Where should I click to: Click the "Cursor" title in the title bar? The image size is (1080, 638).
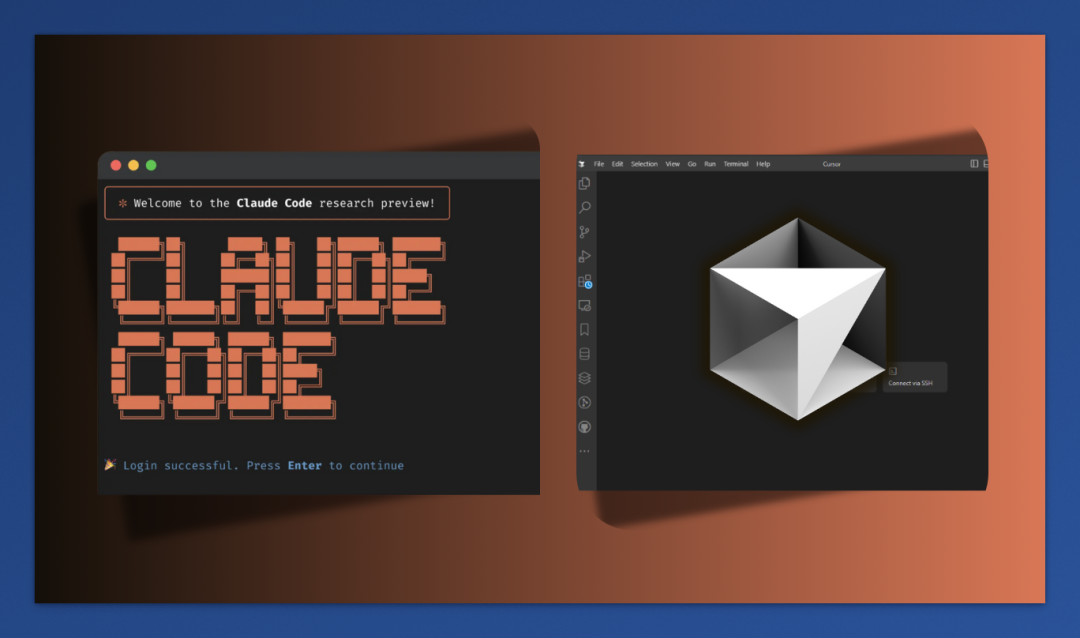coord(831,164)
